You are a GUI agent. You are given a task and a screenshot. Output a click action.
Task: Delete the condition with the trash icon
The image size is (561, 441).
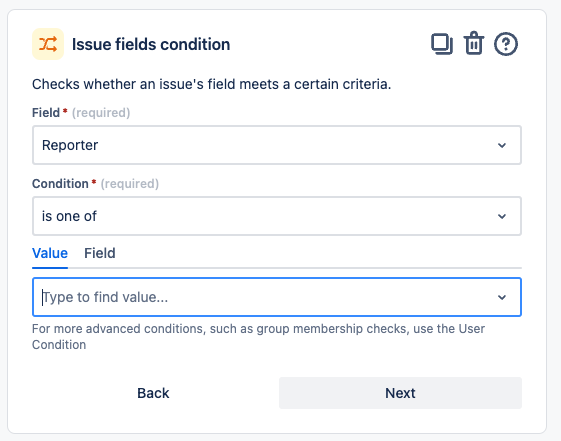pyautogui.click(x=474, y=43)
